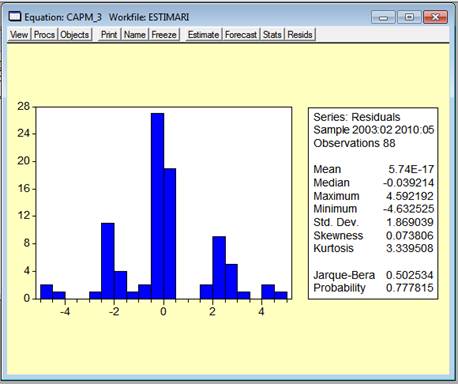Open the Objects menu button

click(x=75, y=35)
